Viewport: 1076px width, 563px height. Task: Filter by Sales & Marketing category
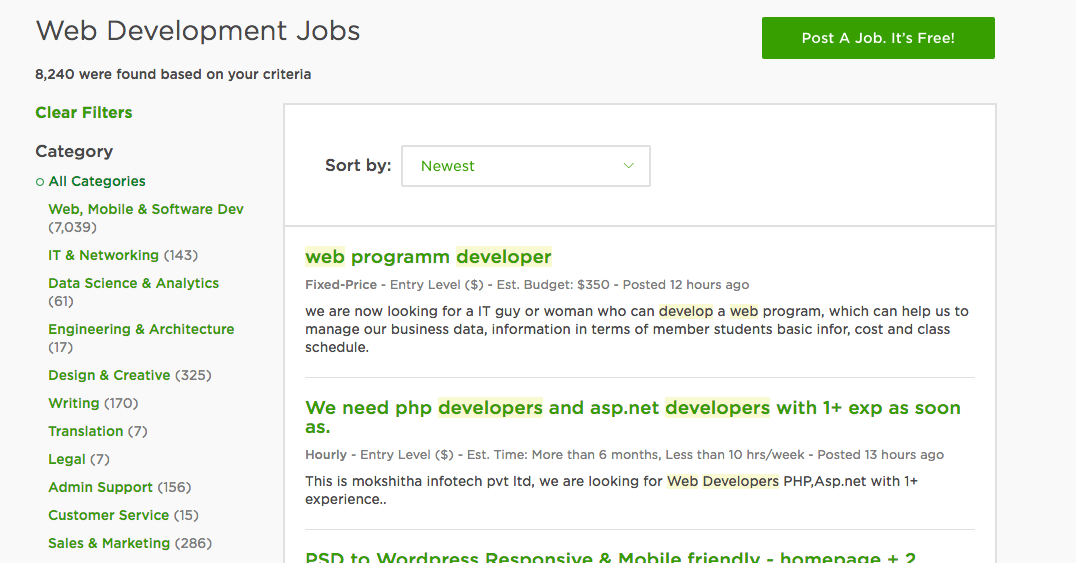pos(109,544)
